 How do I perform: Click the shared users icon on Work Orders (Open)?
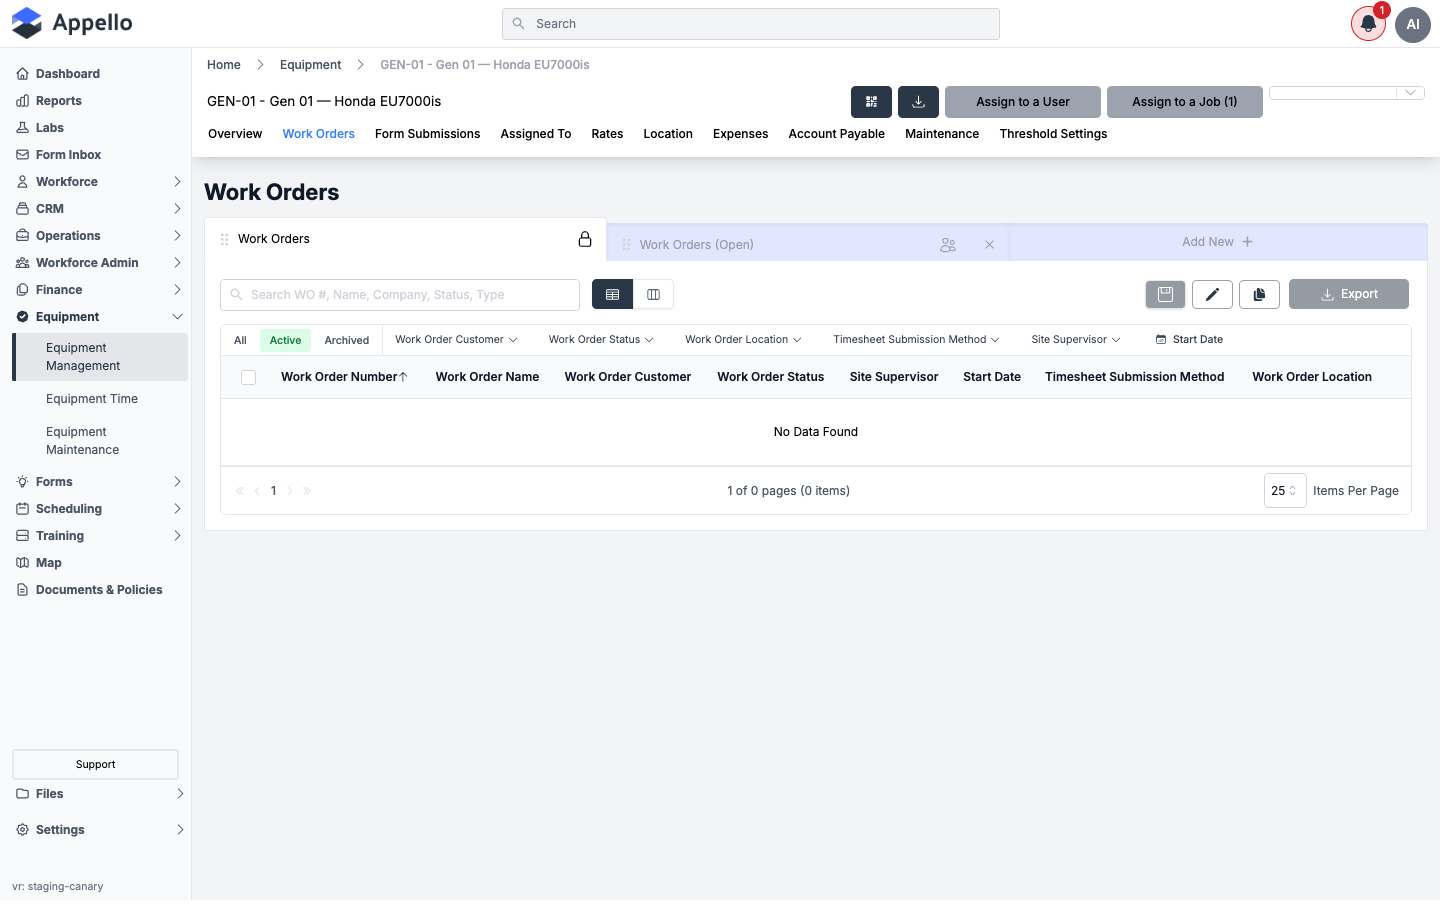[948, 245]
